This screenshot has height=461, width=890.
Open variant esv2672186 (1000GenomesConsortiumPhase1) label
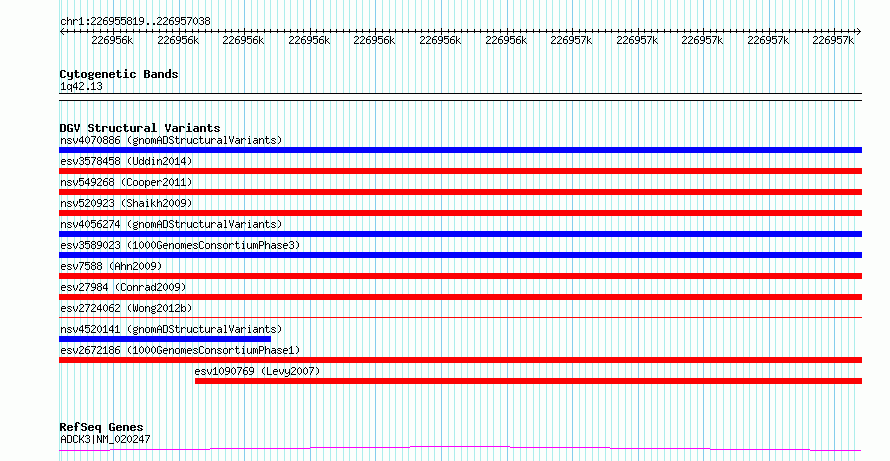(180, 350)
